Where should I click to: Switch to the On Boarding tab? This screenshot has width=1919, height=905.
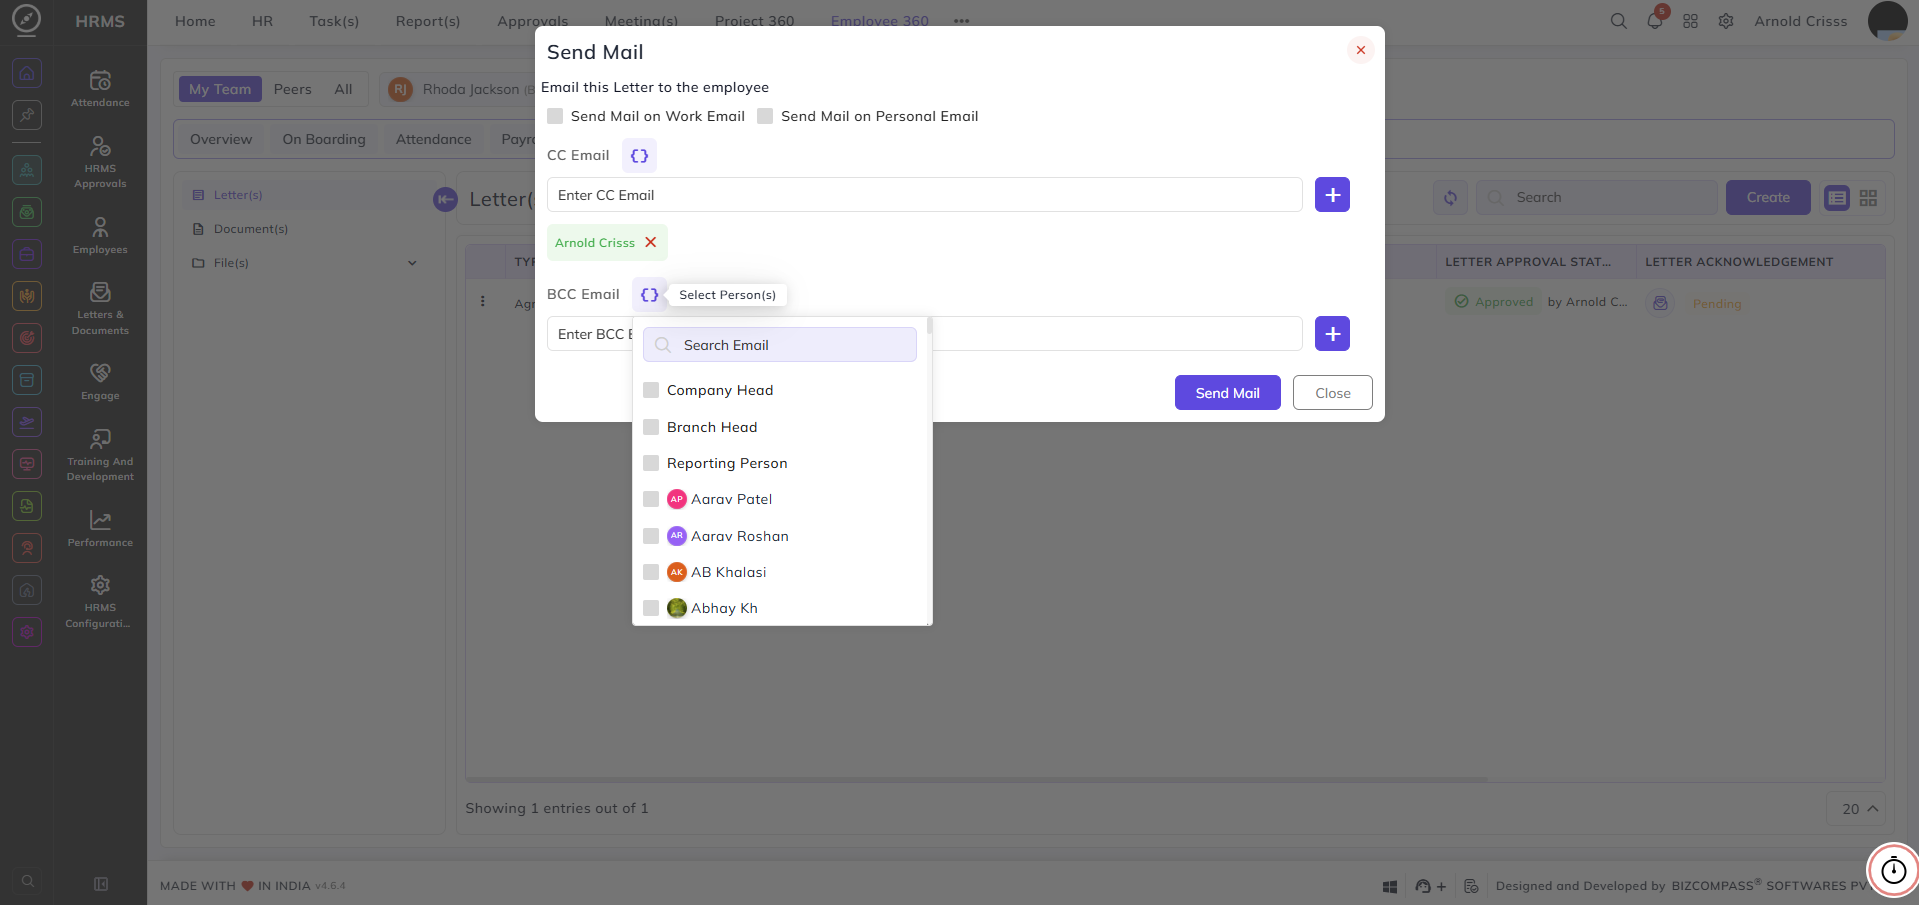324,139
